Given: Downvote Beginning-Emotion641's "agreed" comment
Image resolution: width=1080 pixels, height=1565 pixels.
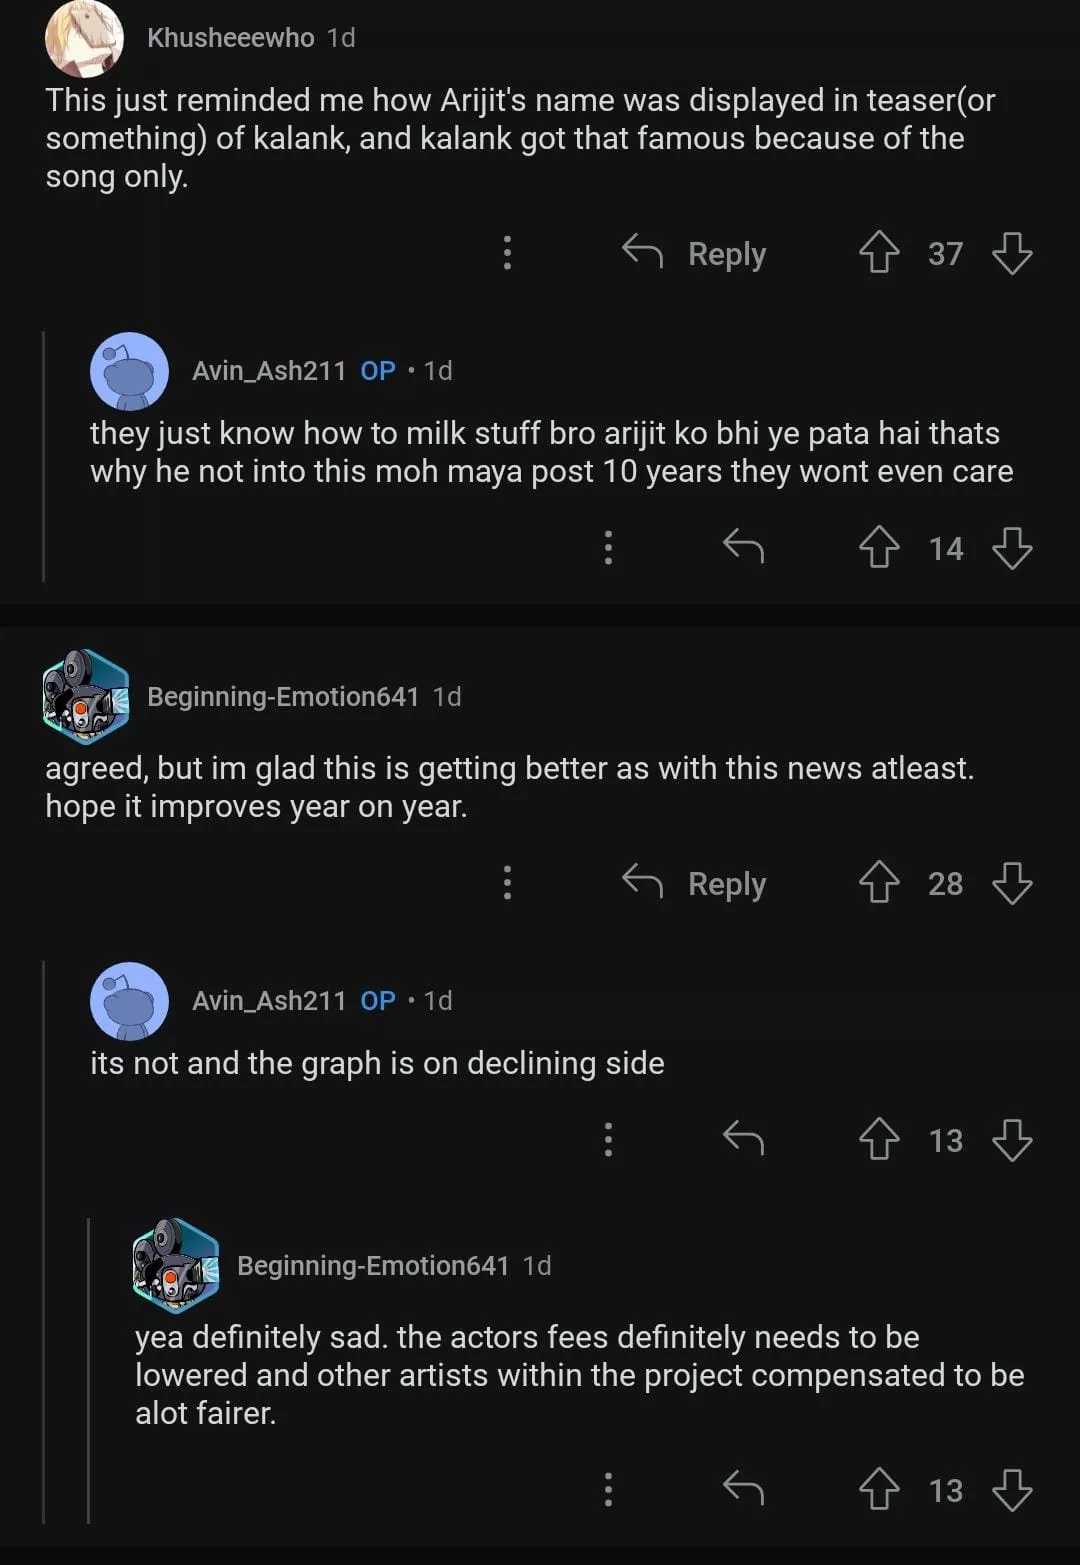Looking at the screenshot, I should point(1012,883).
